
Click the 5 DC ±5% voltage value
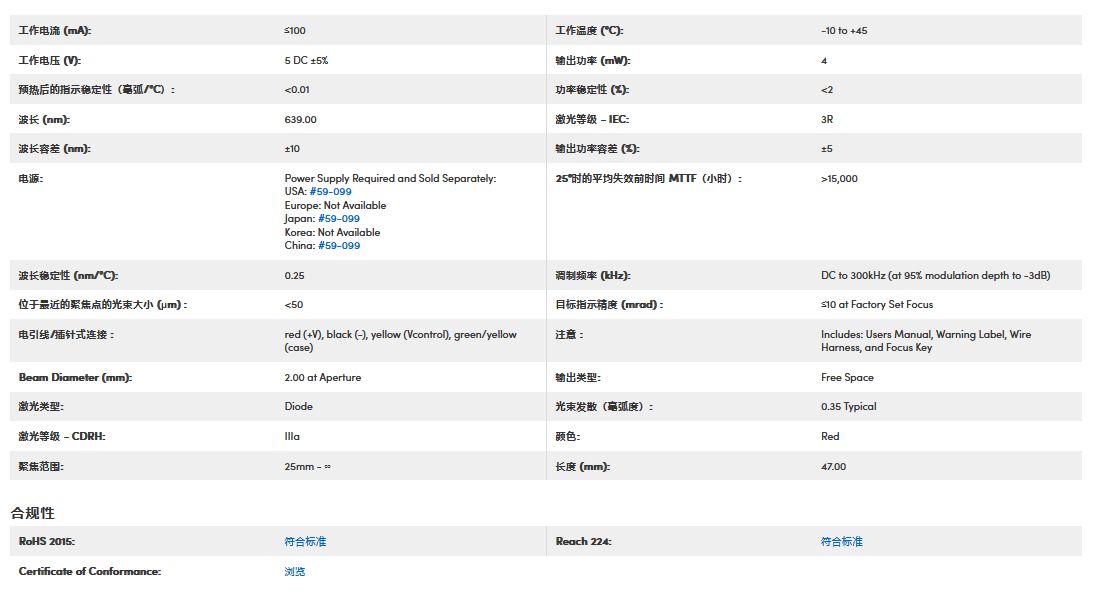click(306, 61)
